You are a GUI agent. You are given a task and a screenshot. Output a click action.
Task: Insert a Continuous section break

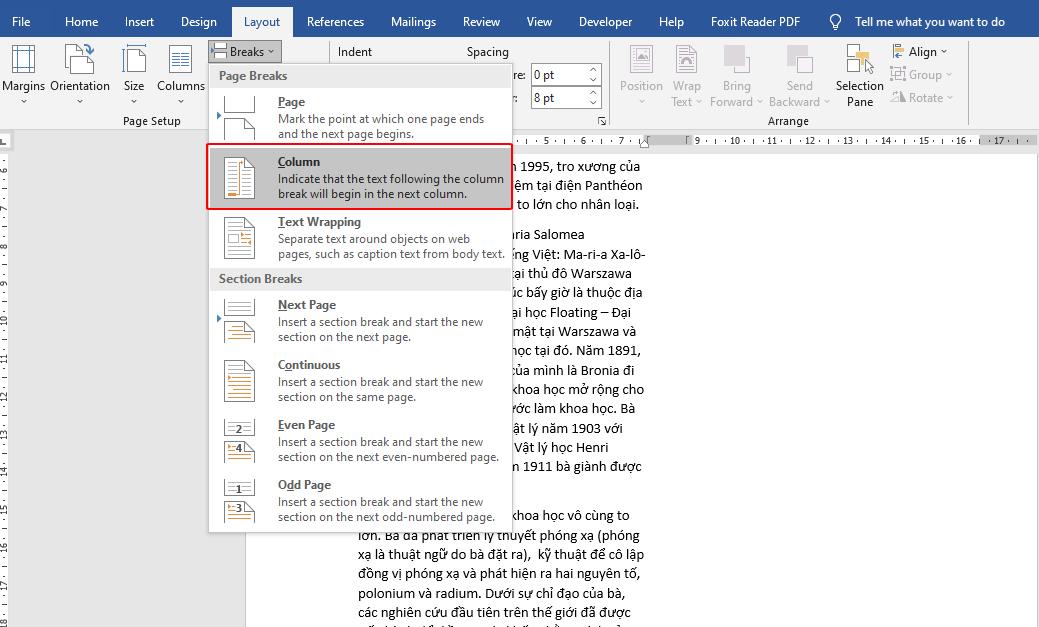[330, 380]
